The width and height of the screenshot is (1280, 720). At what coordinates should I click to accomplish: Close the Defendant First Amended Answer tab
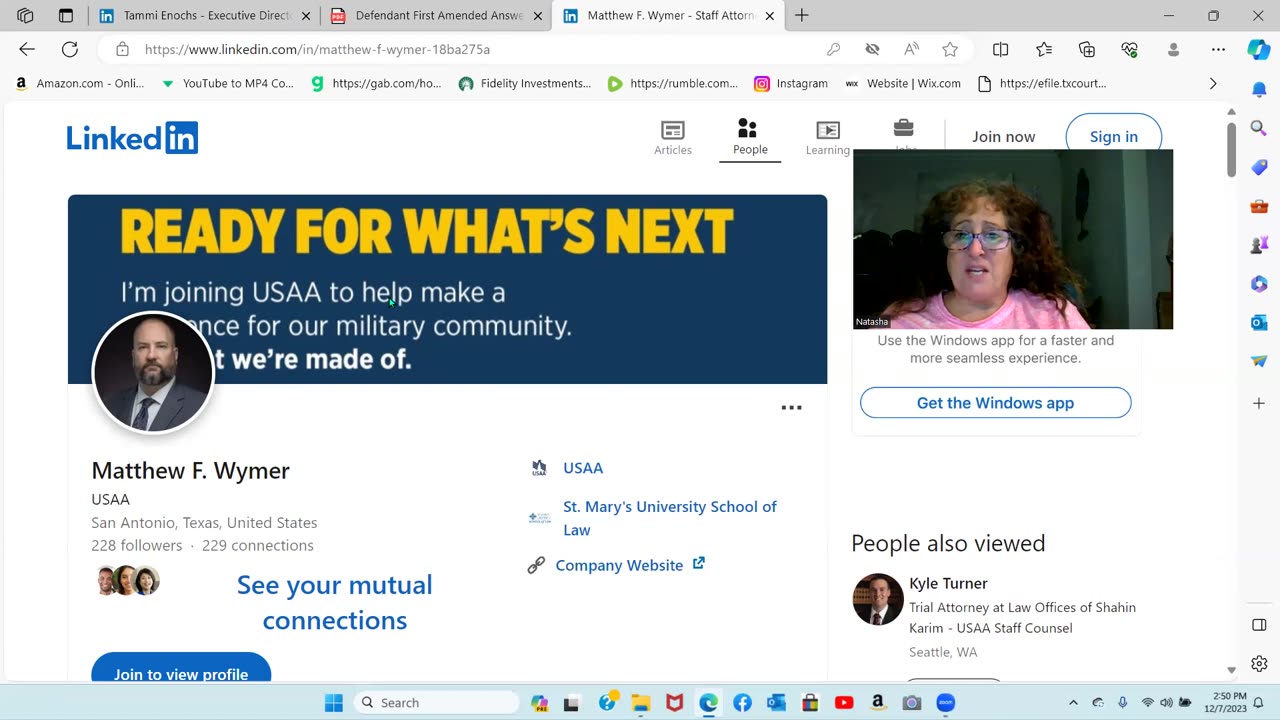coord(538,16)
